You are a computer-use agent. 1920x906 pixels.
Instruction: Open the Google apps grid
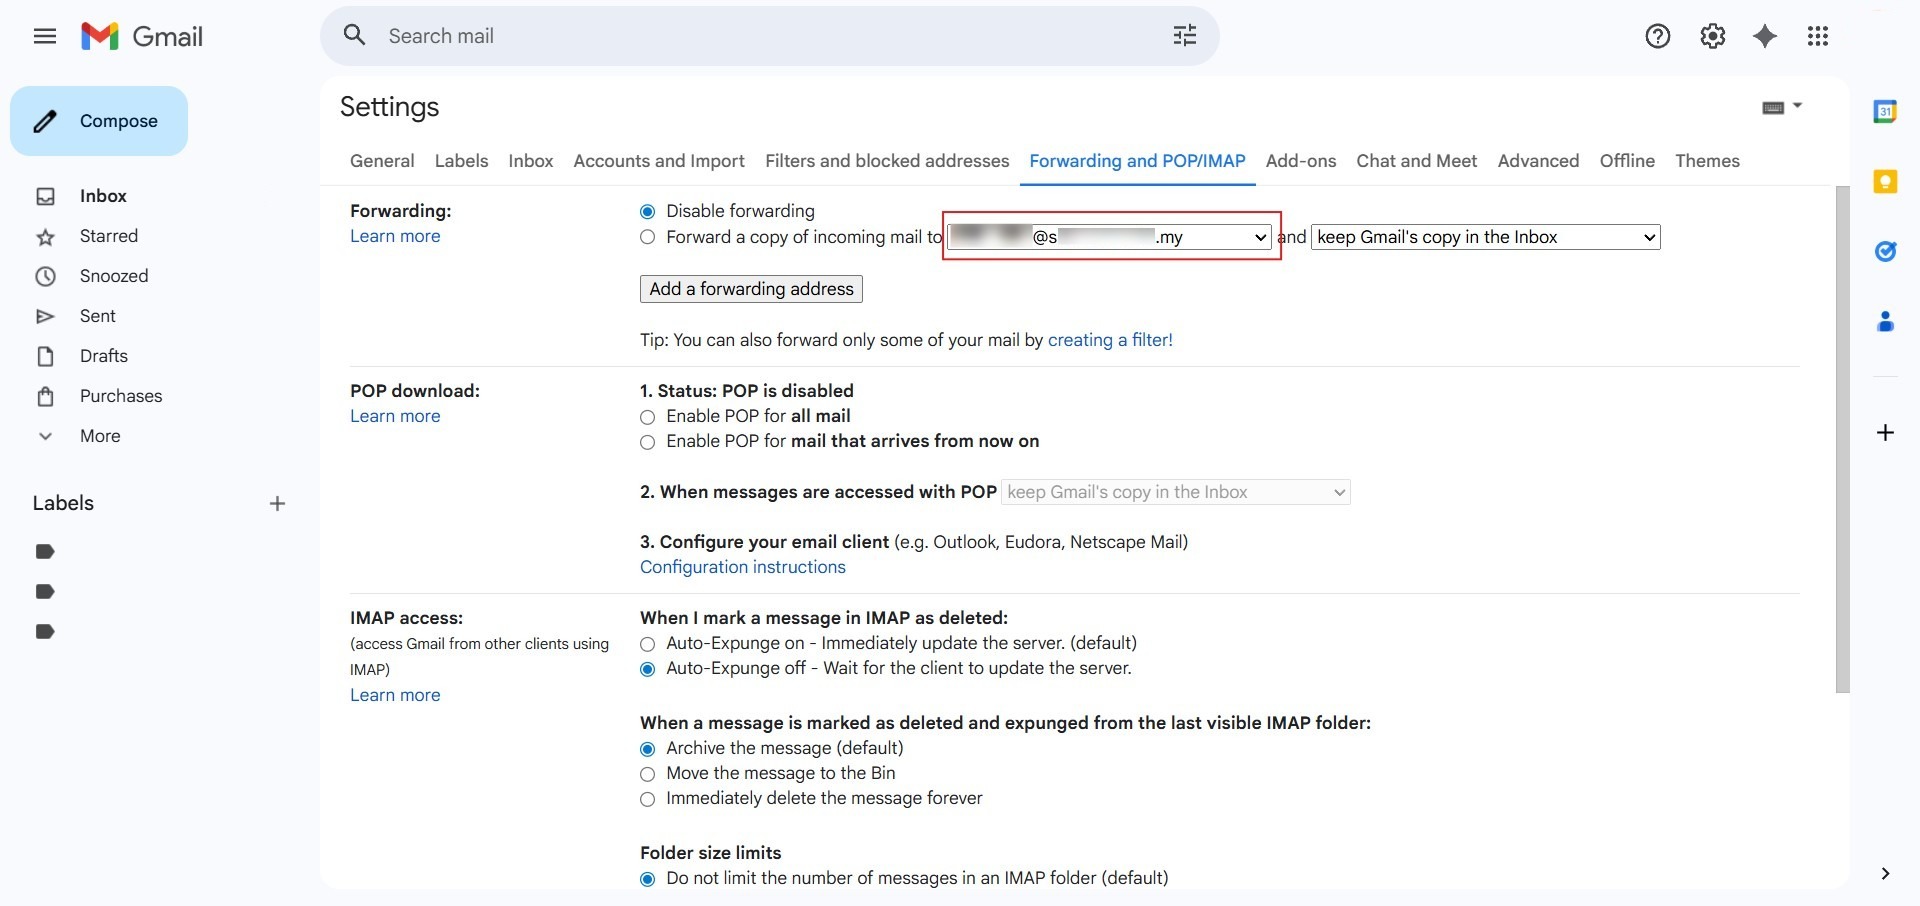(x=1818, y=36)
